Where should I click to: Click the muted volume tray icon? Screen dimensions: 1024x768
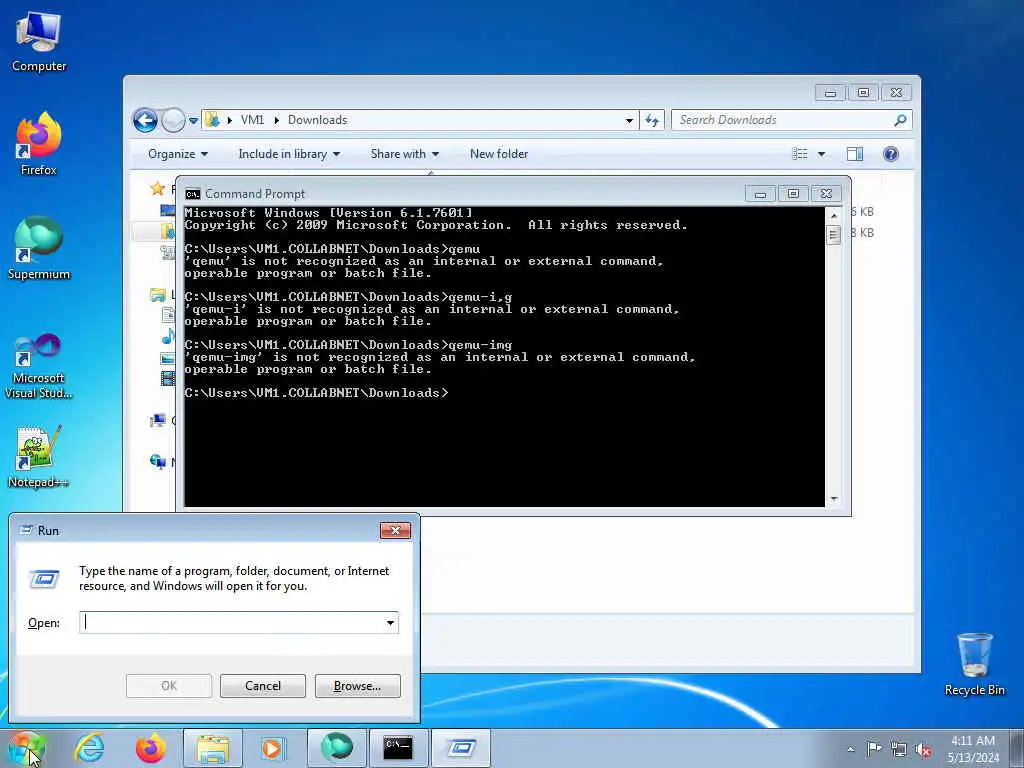(923, 749)
